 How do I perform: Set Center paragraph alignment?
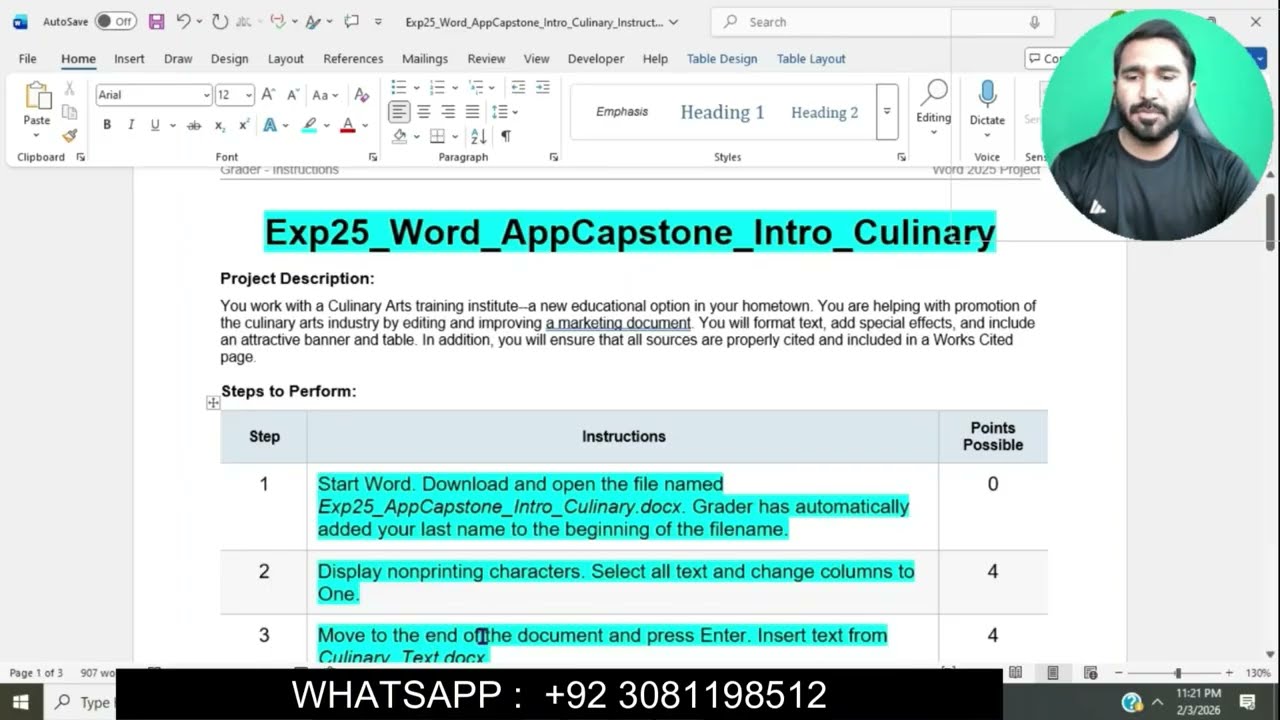(424, 111)
